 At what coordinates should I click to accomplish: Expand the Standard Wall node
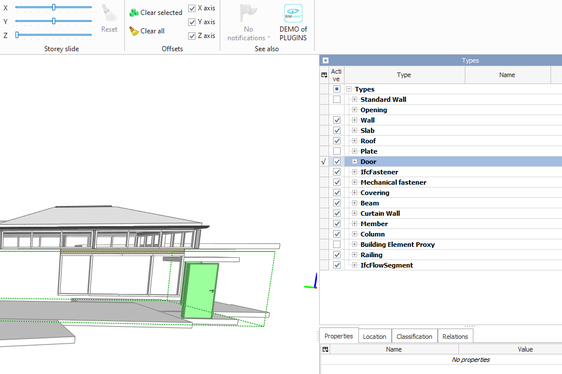(x=354, y=99)
